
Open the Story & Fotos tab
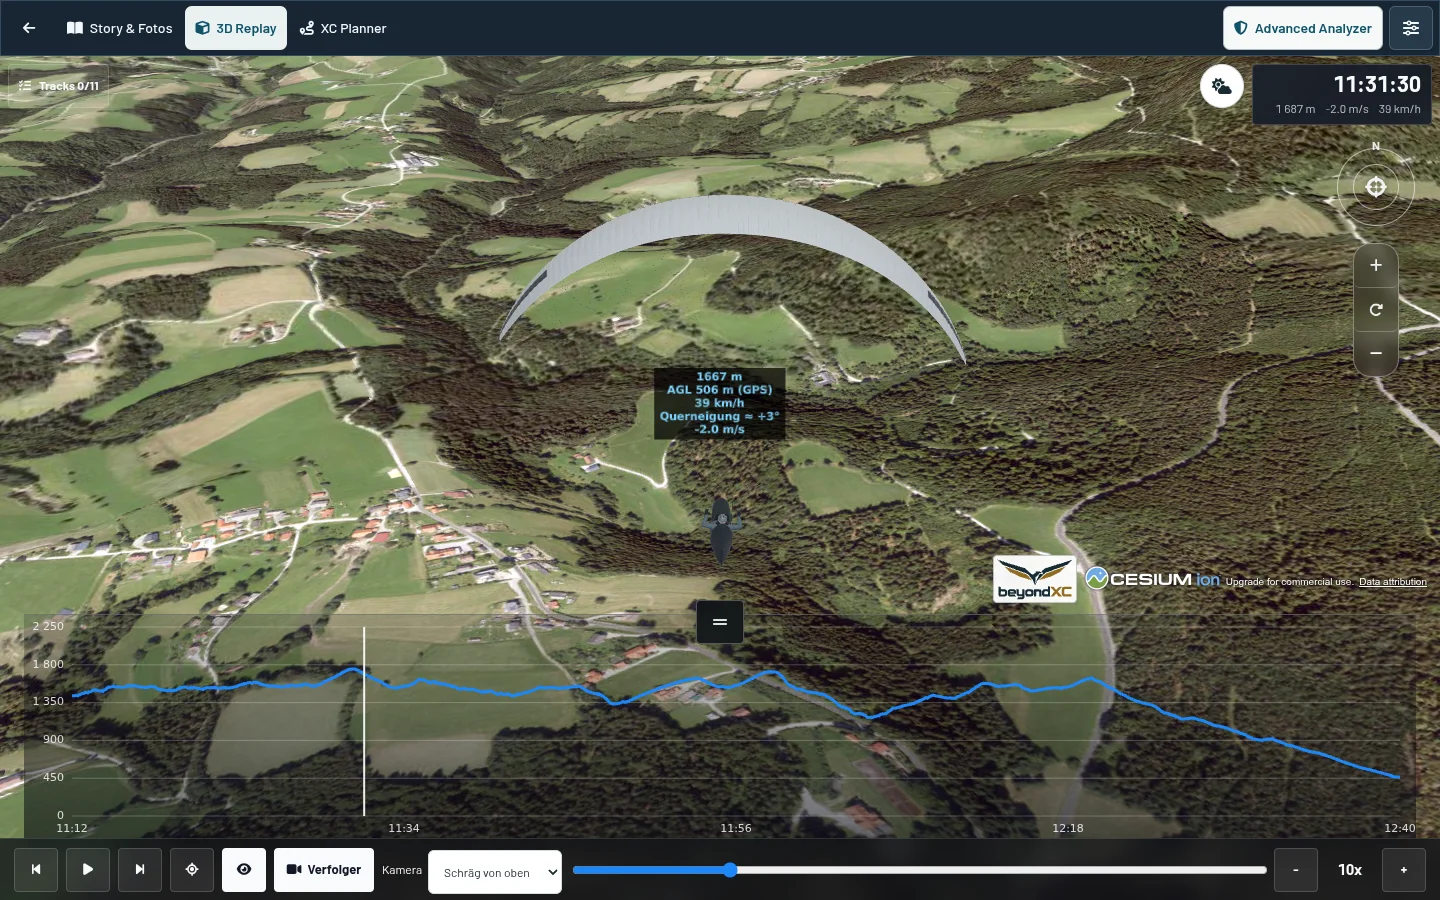(x=120, y=28)
